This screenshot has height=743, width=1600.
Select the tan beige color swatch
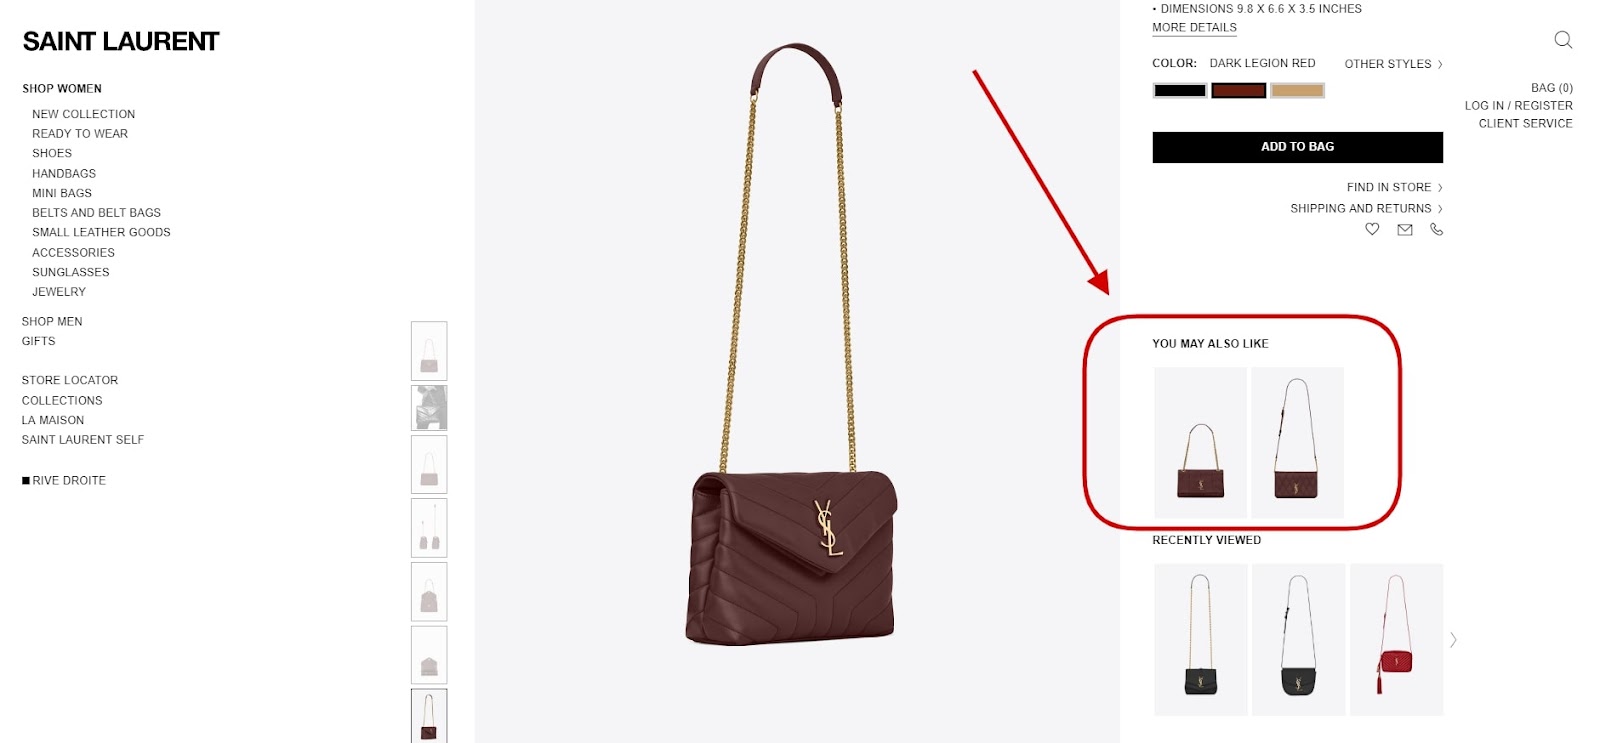[1297, 91]
